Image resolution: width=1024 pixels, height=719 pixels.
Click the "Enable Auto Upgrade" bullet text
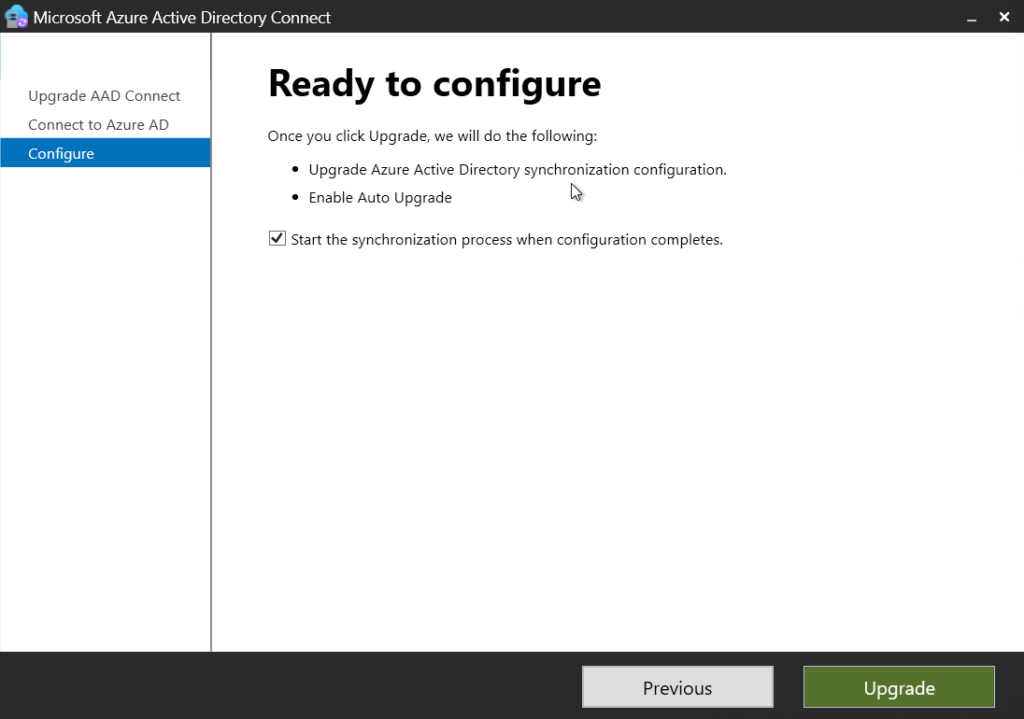tap(380, 197)
